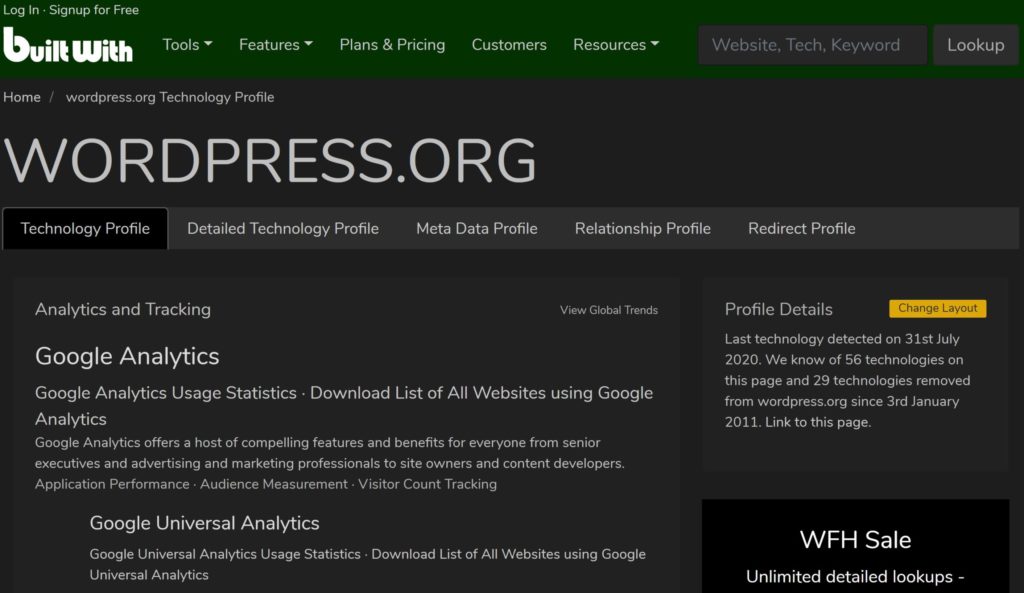Click Download List of Websites using Google Universal Analytics
Image resolution: width=1024 pixels, height=593 pixels.
[x=368, y=565]
